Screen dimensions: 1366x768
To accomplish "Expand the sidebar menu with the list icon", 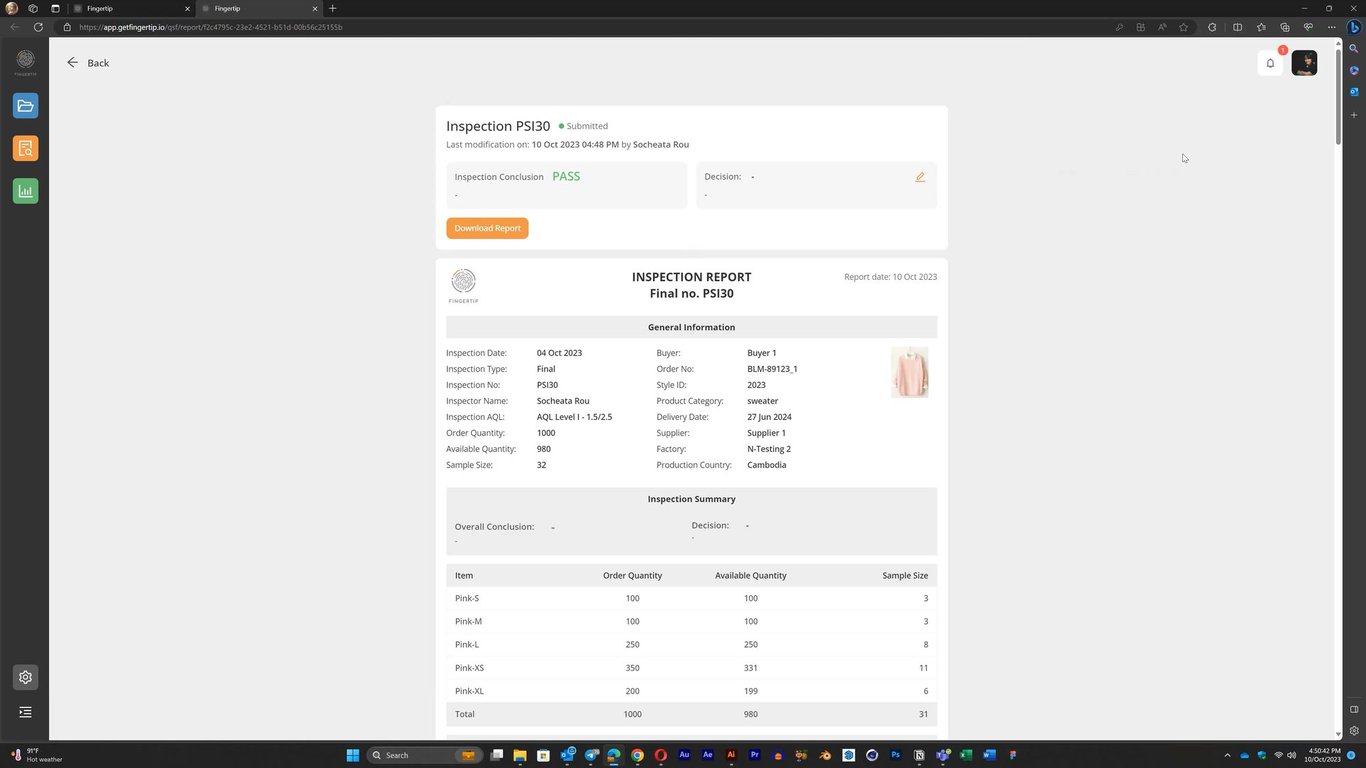I will 26,712.
